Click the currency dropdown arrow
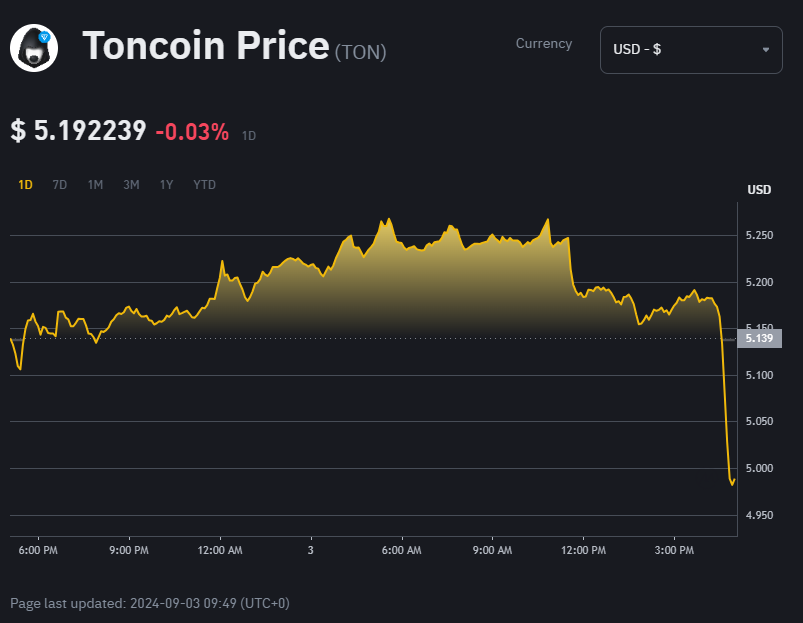803x623 pixels. [x=766, y=50]
